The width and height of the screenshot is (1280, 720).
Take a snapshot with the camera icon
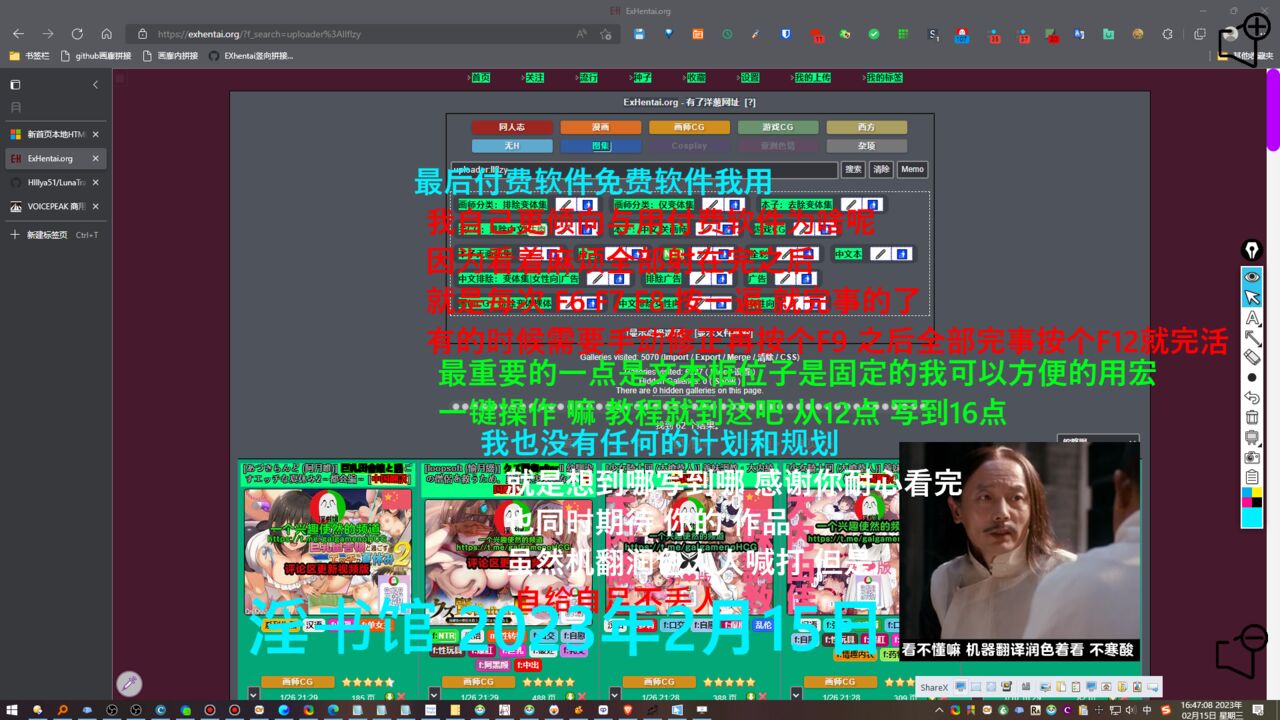pos(1252,457)
